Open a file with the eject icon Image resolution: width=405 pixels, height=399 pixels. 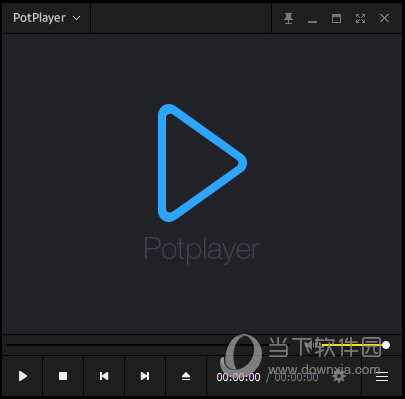pyautogui.click(x=186, y=376)
